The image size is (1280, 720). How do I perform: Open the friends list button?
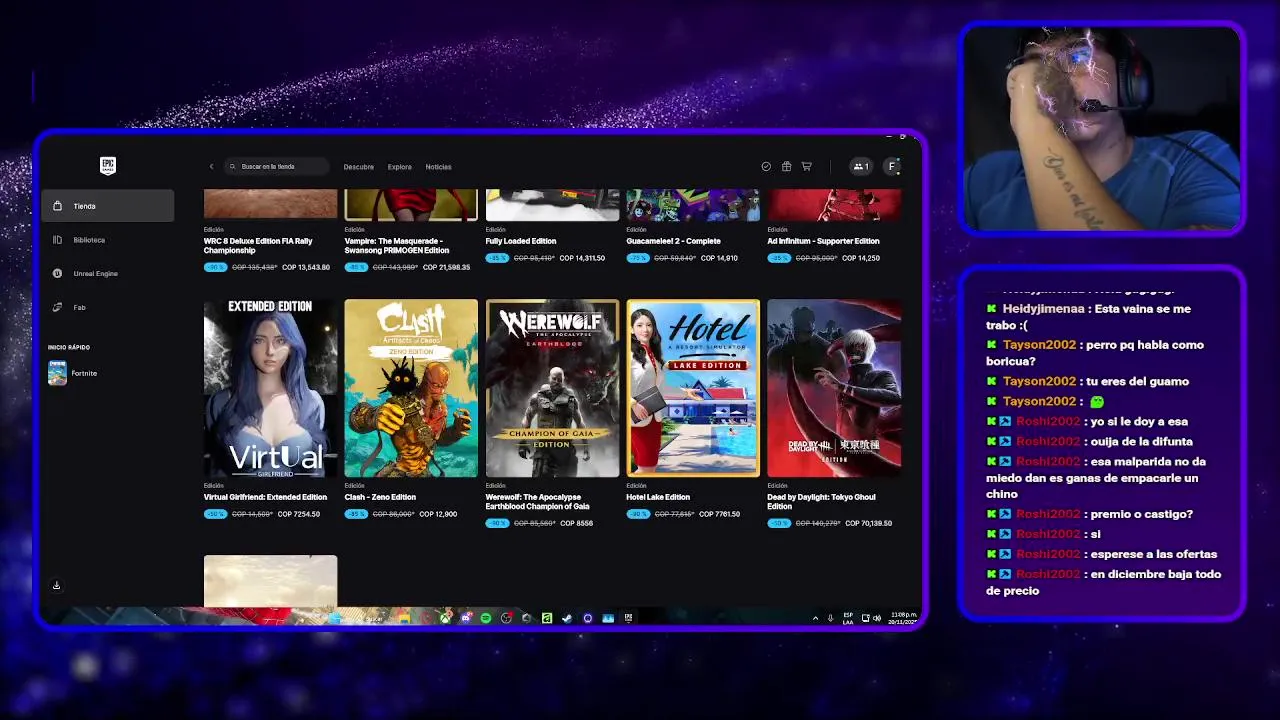click(x=860, y=166)
